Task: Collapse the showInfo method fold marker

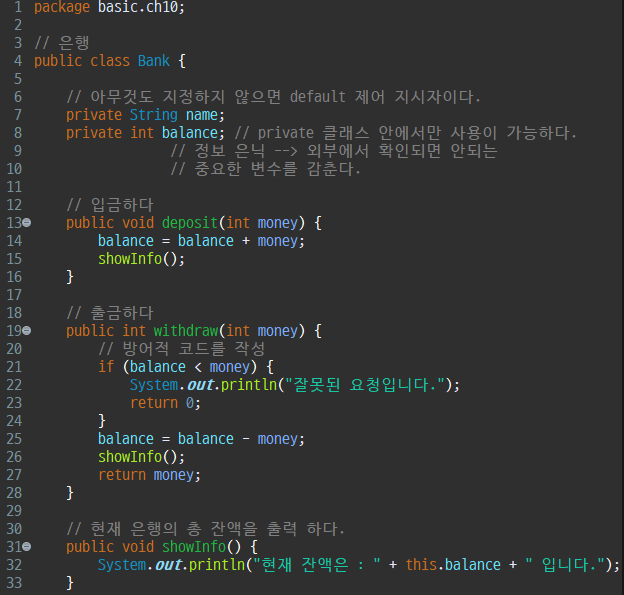Action: (27, 547)
